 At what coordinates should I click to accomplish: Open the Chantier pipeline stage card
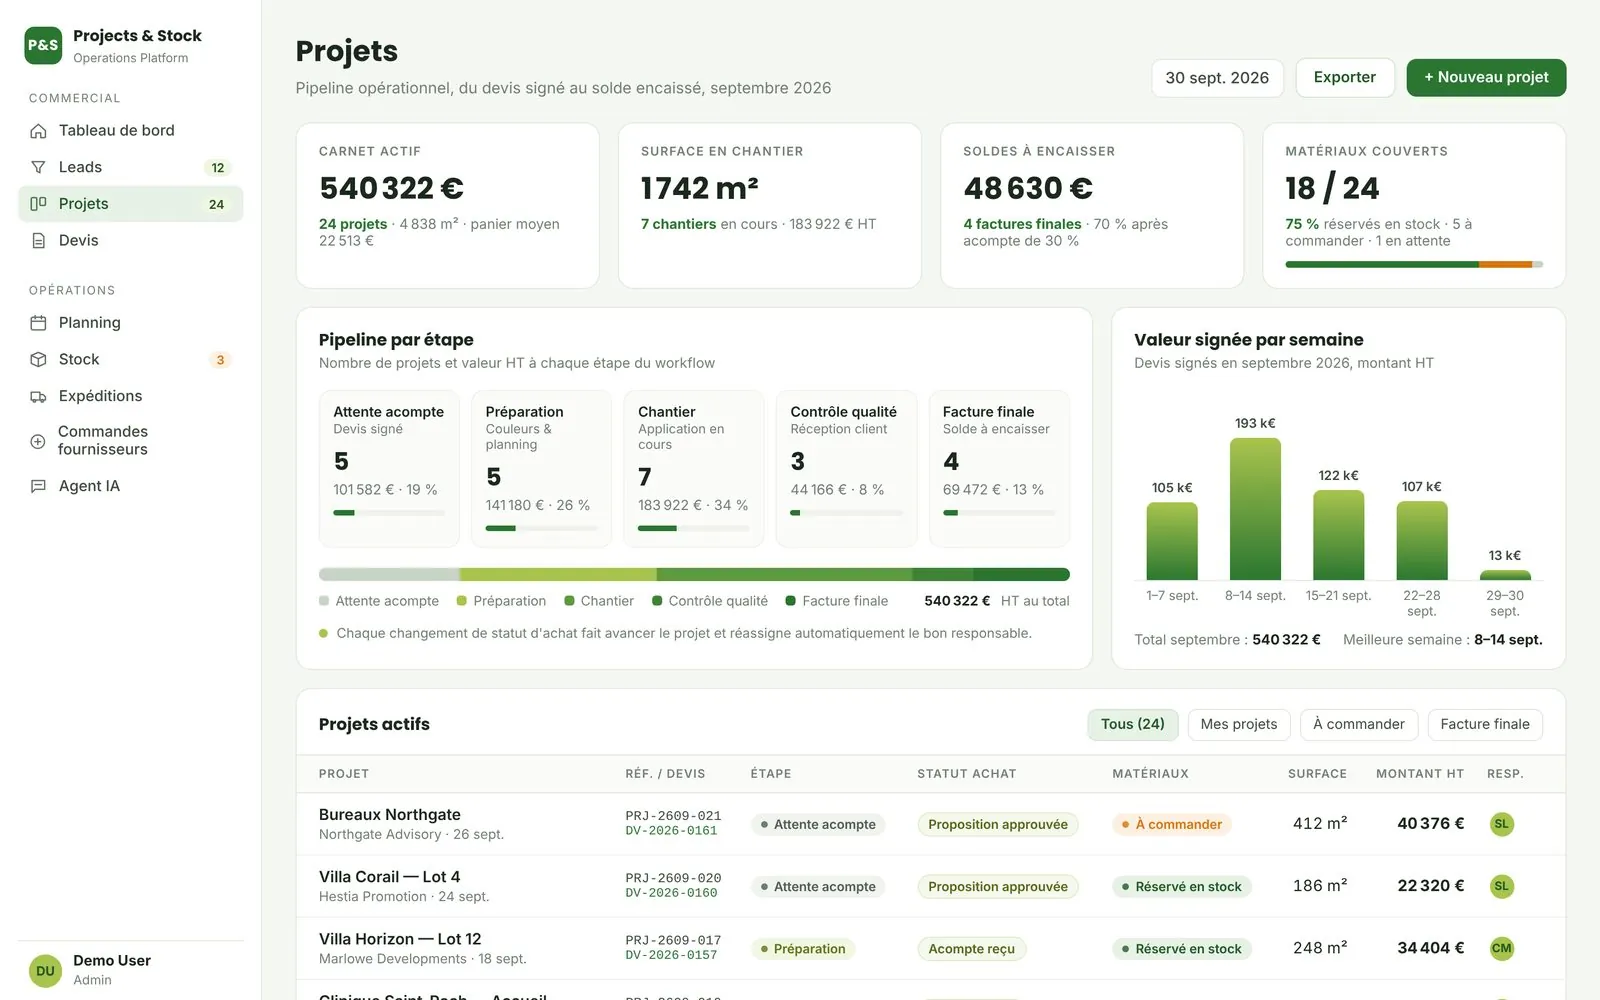[694, 468]
